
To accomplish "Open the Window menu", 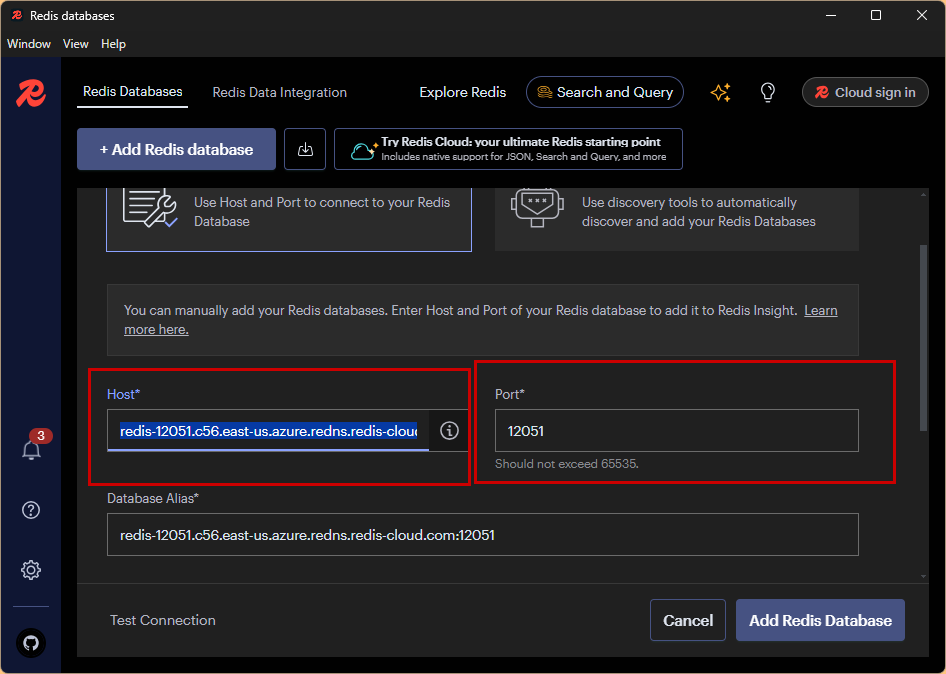I will pyautogui.click(x=29, y=44).
